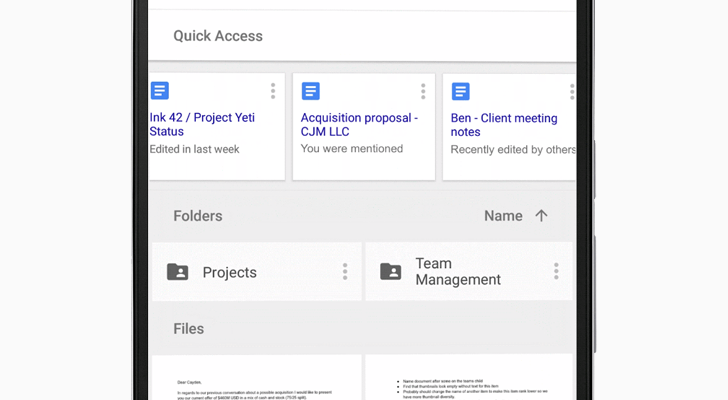Open the bulleted list file thumbnail
Screen dimensions: 728x400
click(x=468, y=378)
